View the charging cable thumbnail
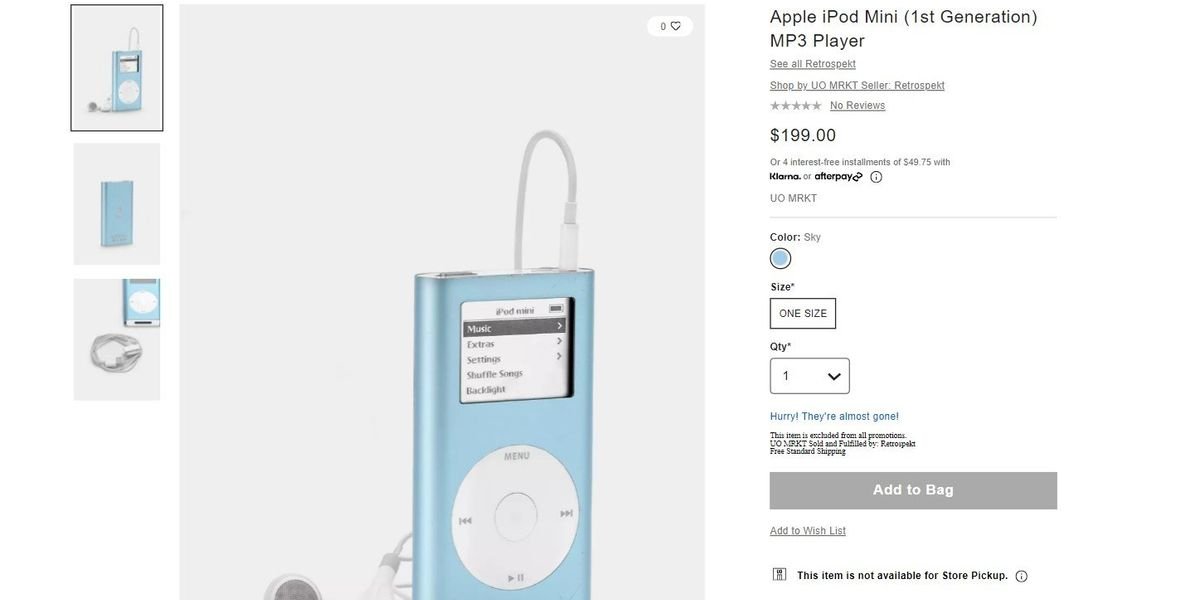This screenshot has height=600, width=1200. click(117, 340)
